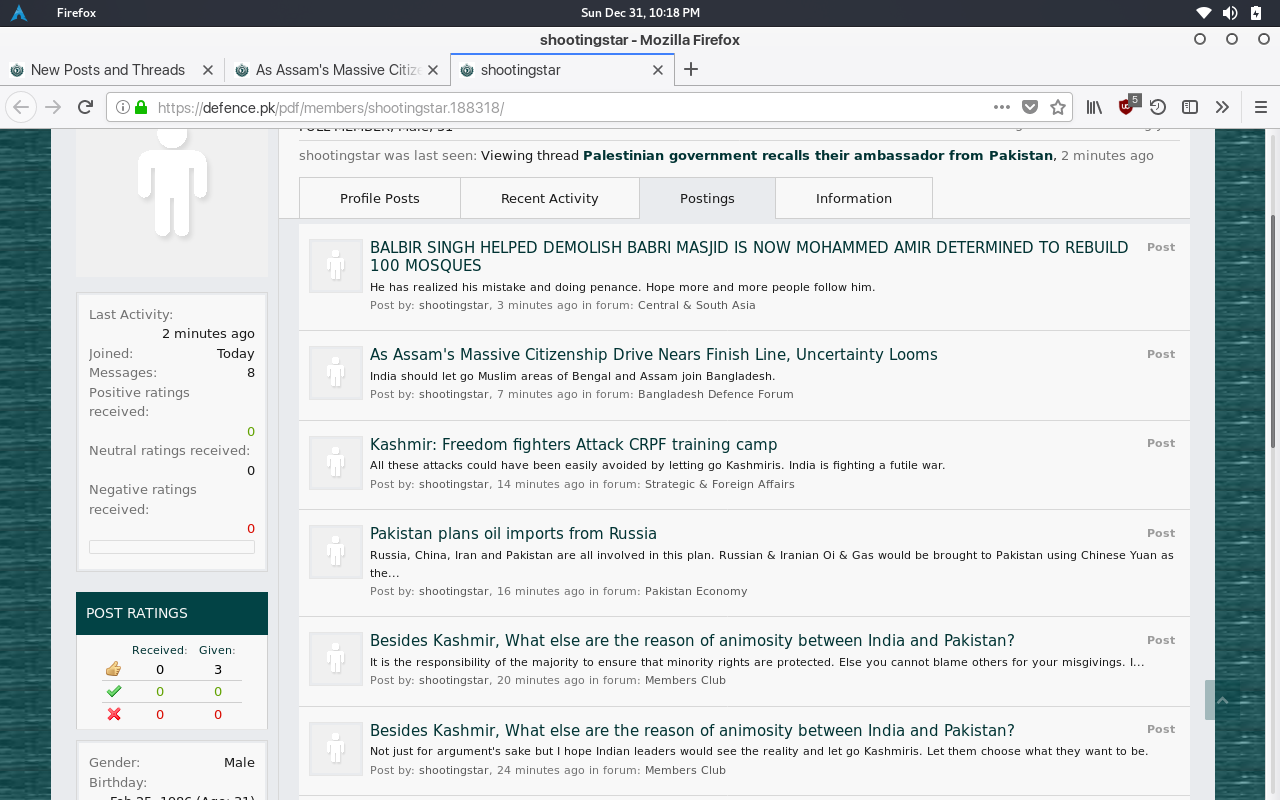1280x800 pixels.
Task: Open page actions three-dot menu
Action: point(1002,107)
